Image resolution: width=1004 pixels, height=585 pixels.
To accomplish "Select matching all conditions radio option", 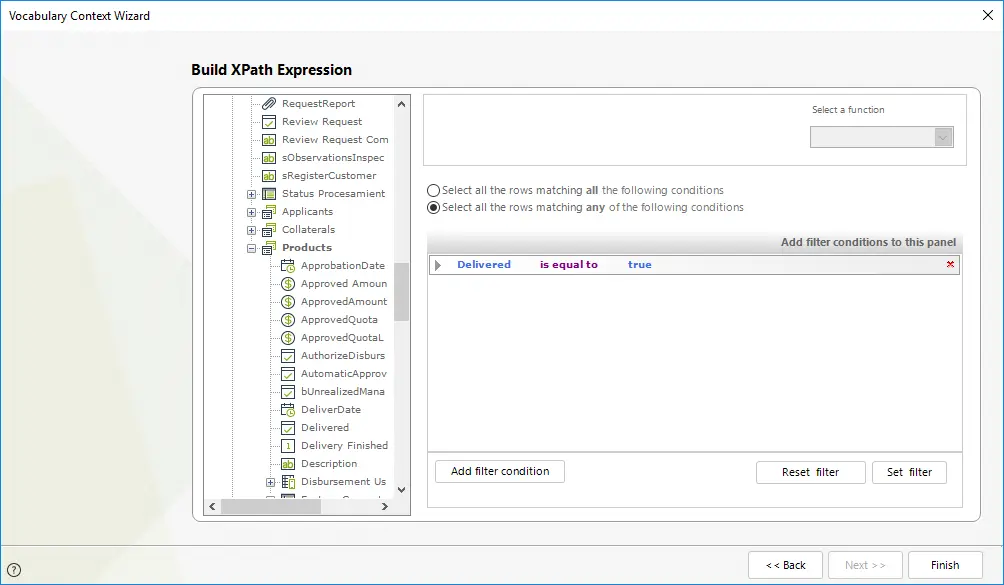I will 433,190.
